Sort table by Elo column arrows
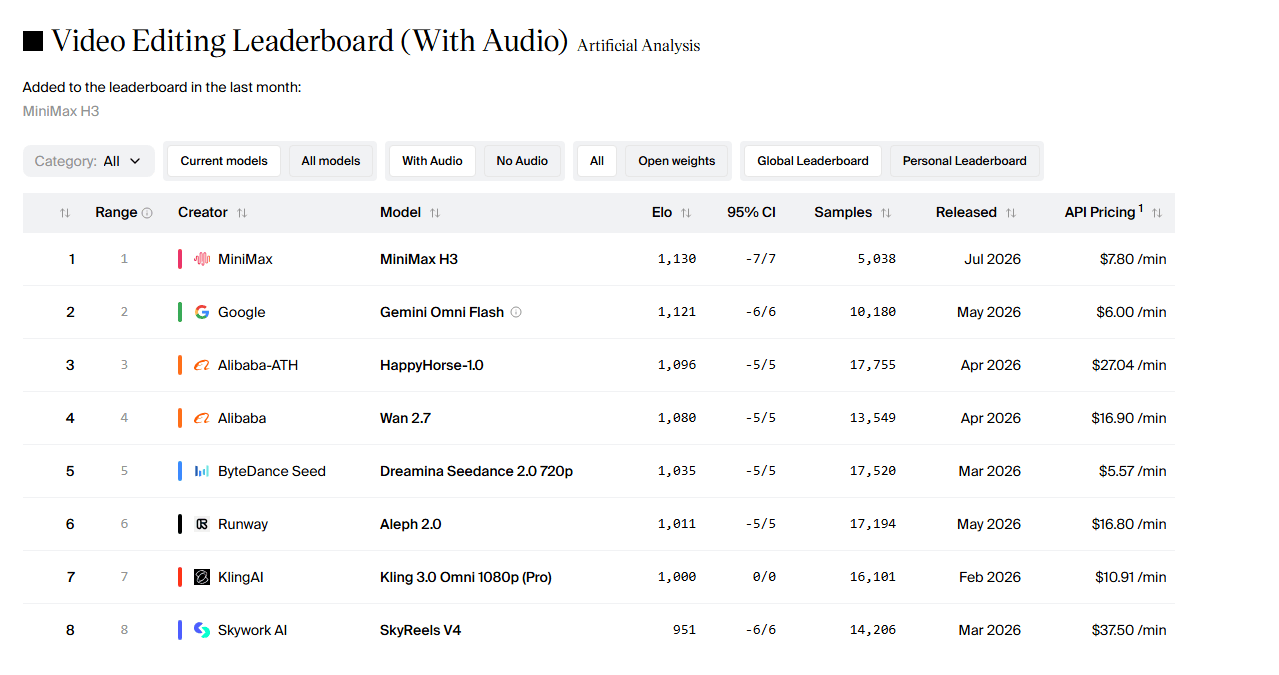 click(686, 213)
